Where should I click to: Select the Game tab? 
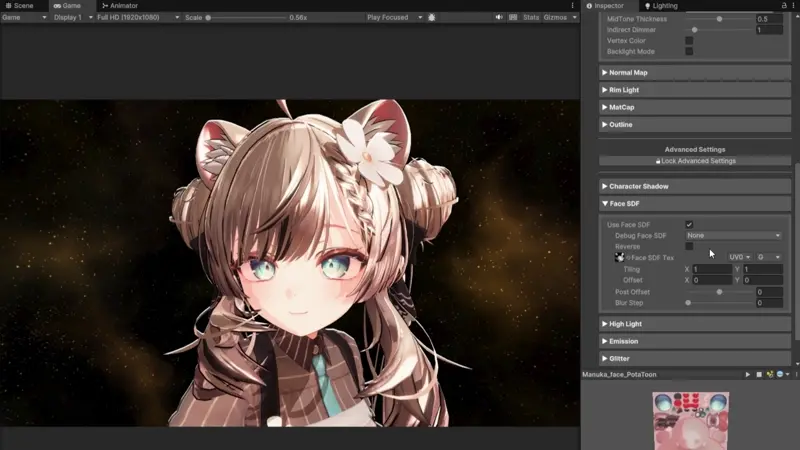click(x=67, y=6)
